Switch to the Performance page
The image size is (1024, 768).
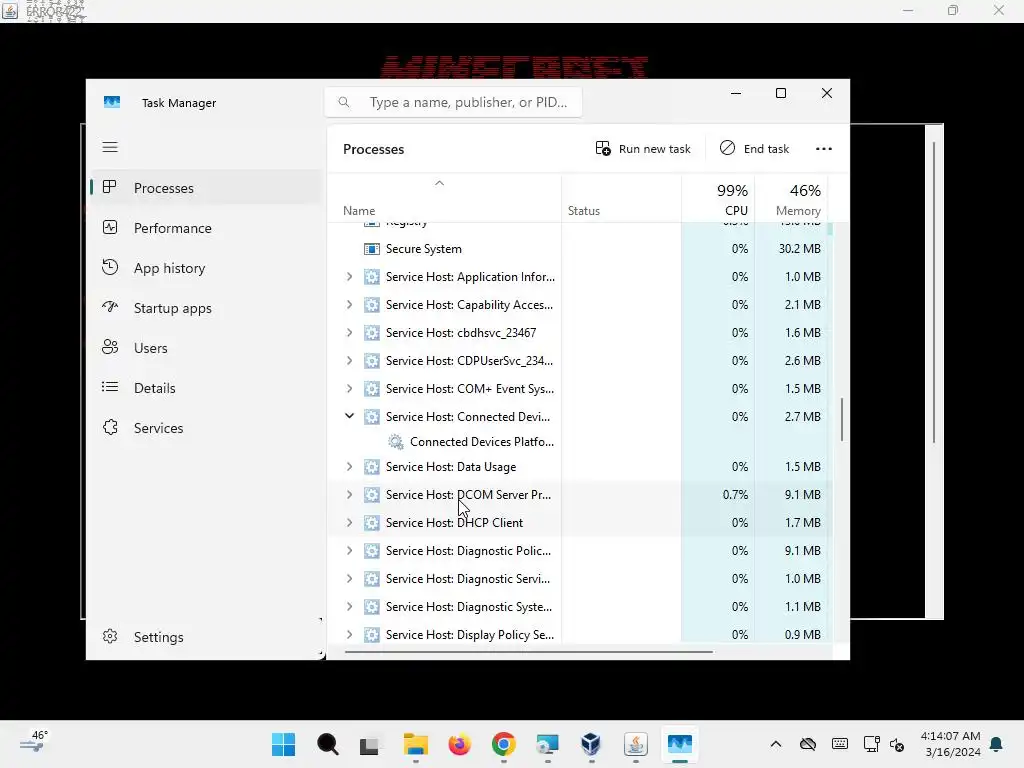(206, 228)
